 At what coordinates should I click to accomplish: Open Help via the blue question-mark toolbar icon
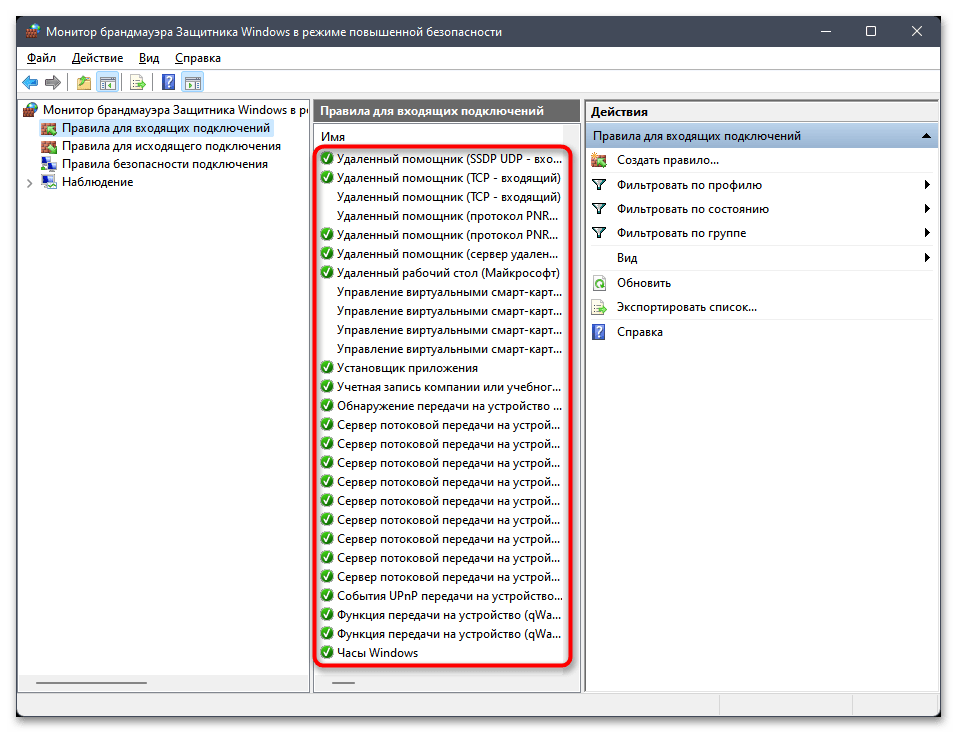pyautogui.click(x=169, y=83)
